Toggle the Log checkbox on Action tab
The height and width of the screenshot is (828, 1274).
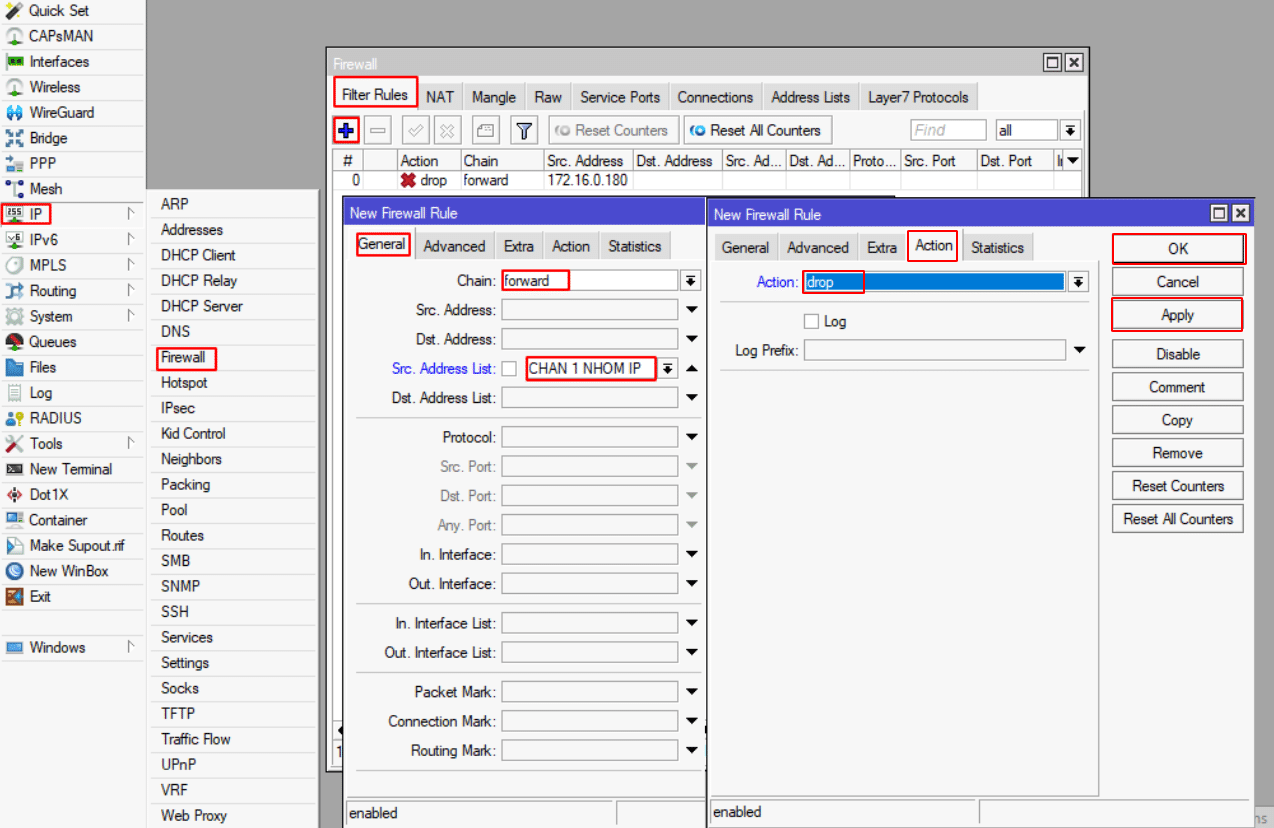812,322
